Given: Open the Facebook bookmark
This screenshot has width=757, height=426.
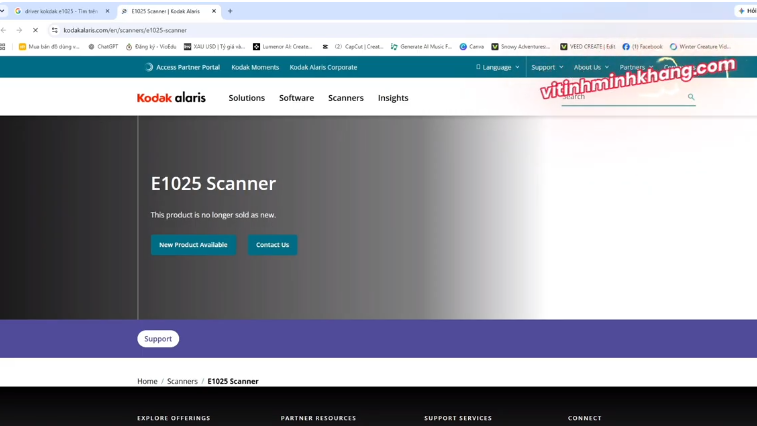Looking at the screenshot, I should point(642,47).
